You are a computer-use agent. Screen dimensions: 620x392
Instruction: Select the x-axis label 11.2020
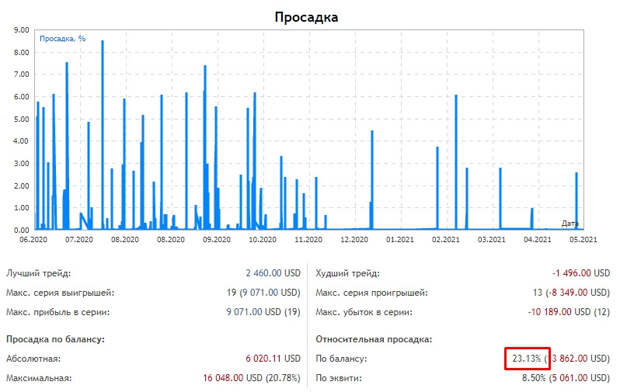pos(308,240)
